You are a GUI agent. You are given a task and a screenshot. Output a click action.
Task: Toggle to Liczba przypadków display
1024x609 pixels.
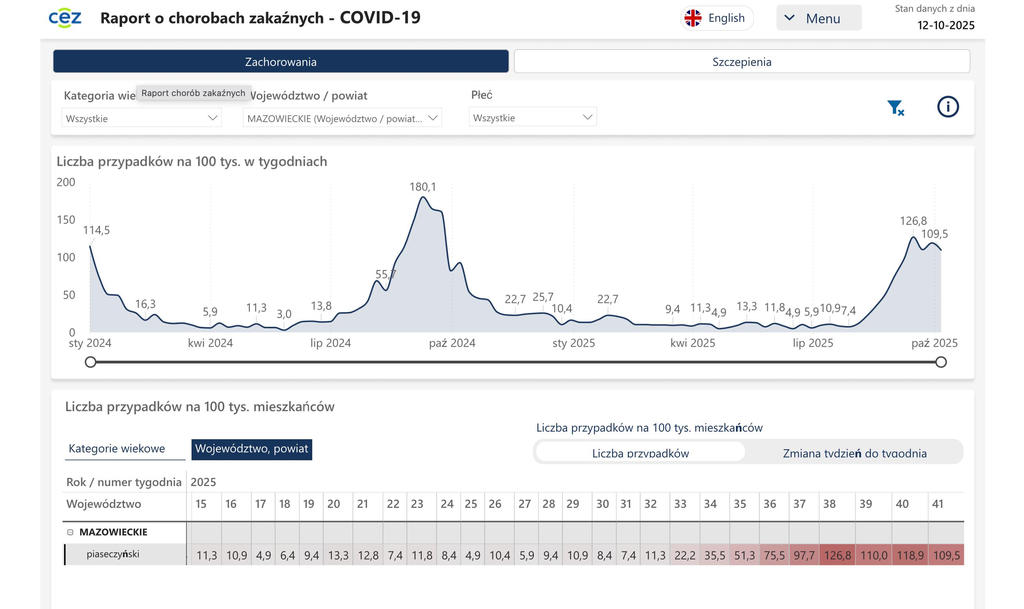point(640,453)
